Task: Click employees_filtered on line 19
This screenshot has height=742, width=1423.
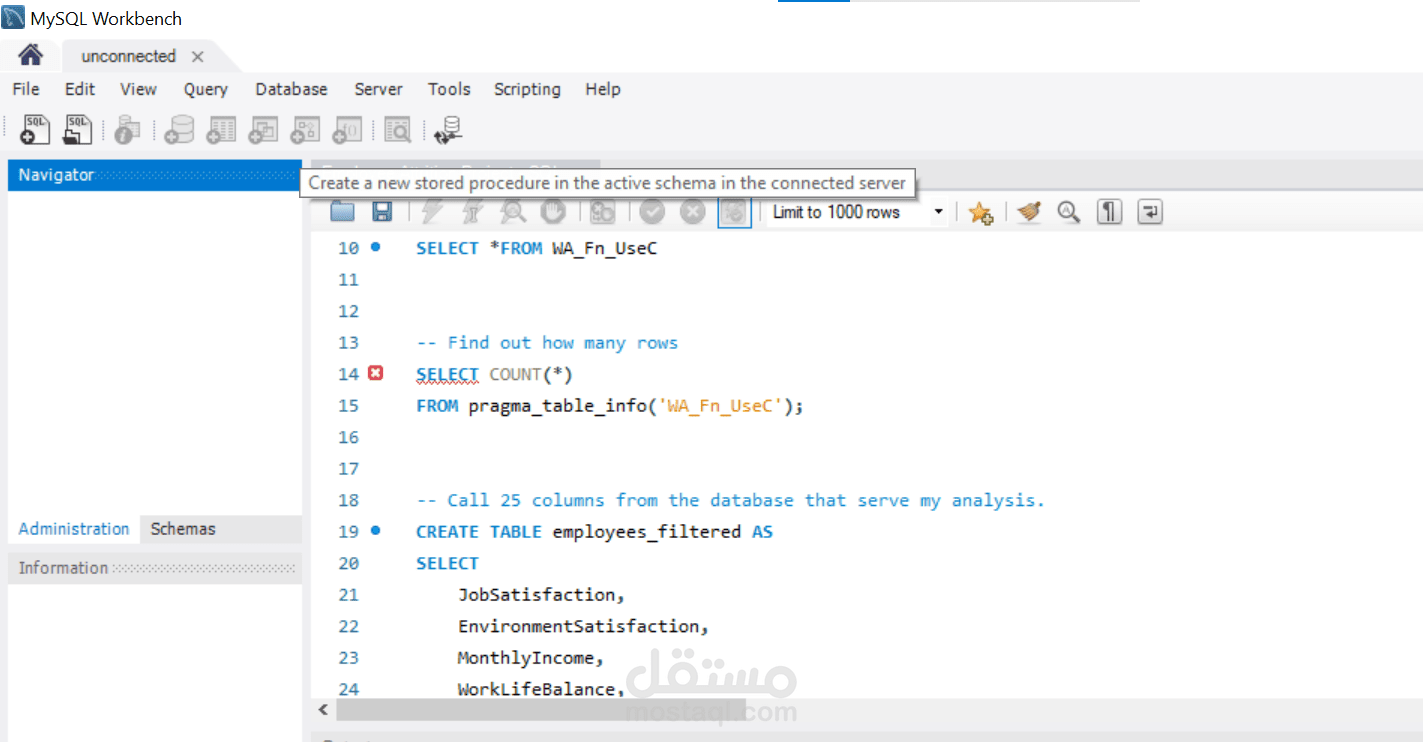Action: (x=647, y=532)
